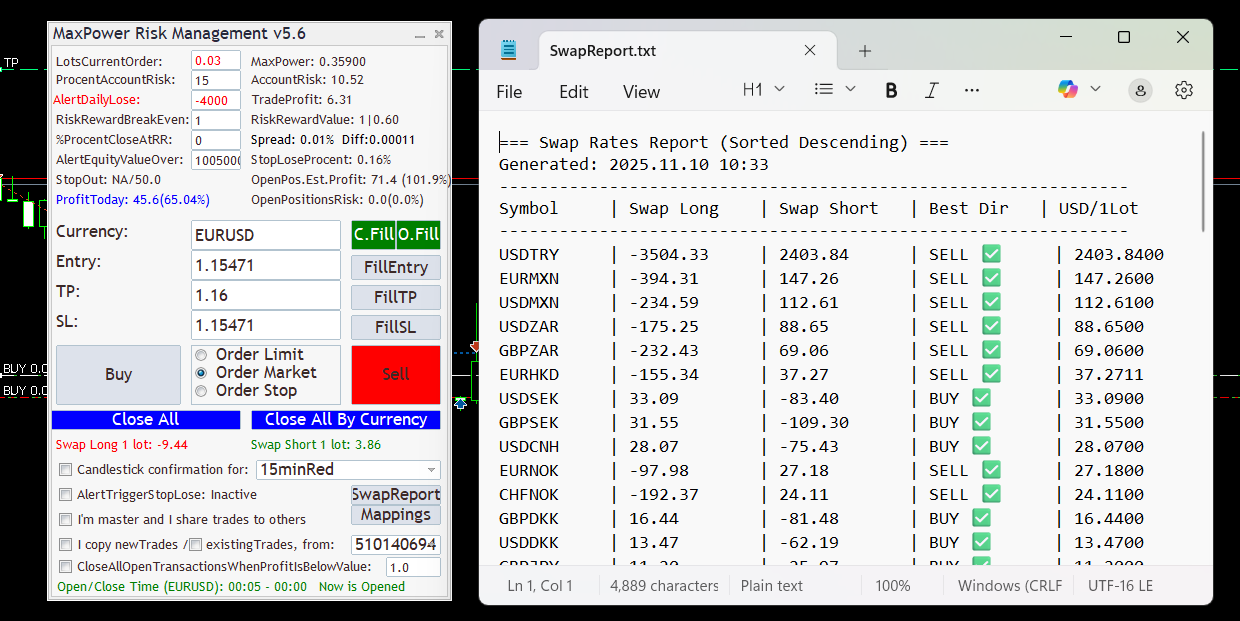Enable AlertTriggerStopLose checkbox
1240x621 pixels.
point(66,495)
